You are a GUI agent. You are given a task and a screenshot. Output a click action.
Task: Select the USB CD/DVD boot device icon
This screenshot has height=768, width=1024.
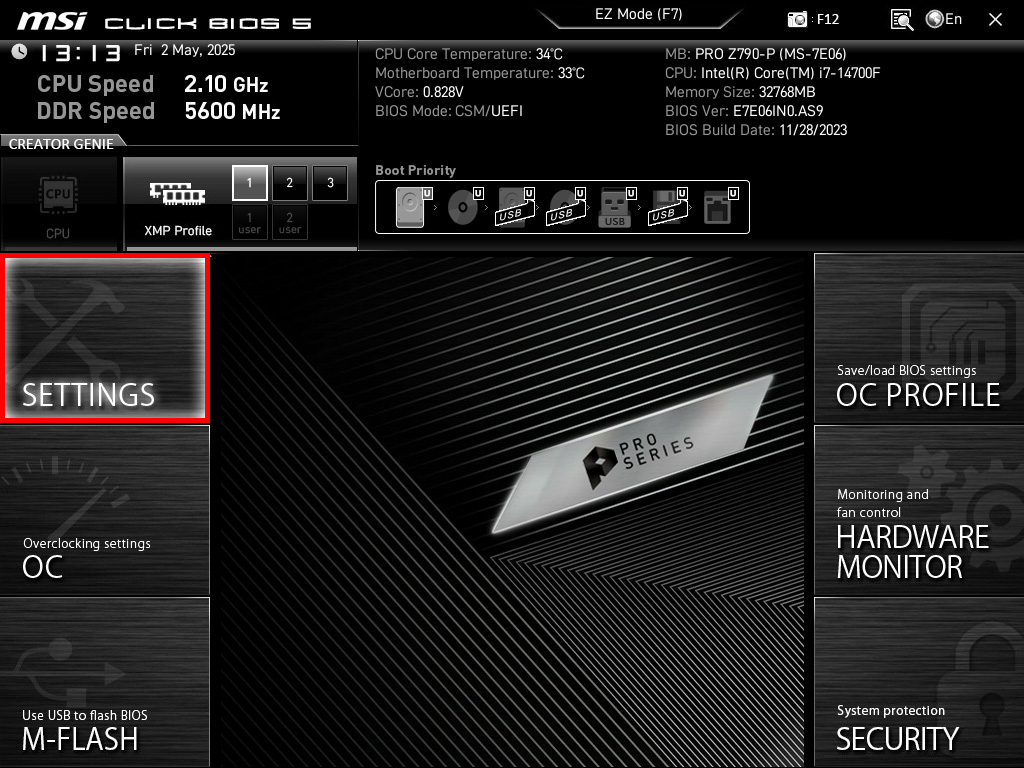click(x=566, y=206)
